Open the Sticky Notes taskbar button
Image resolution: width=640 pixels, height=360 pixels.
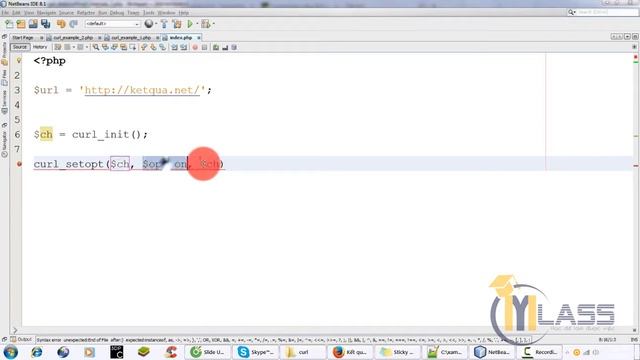[x=398, y=352]
